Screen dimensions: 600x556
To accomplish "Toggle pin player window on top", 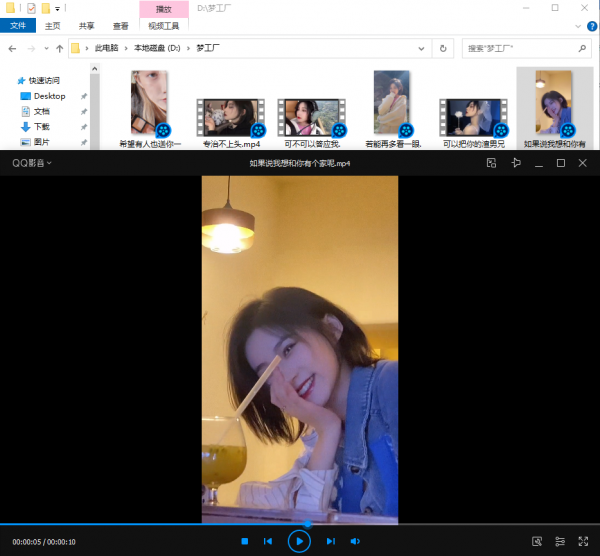I will pyautogui.click(x=516, y=162).
